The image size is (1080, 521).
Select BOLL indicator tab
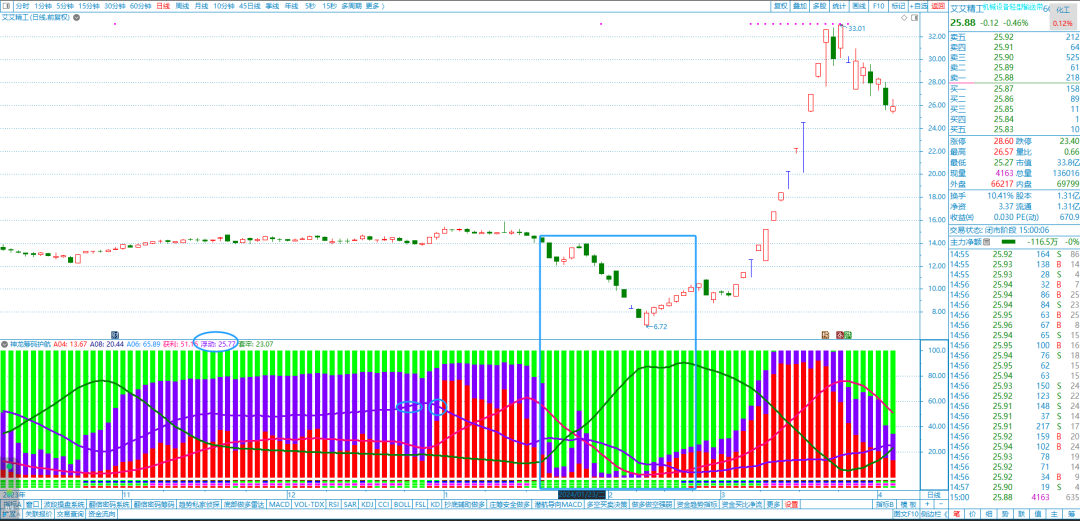point(402,504)
